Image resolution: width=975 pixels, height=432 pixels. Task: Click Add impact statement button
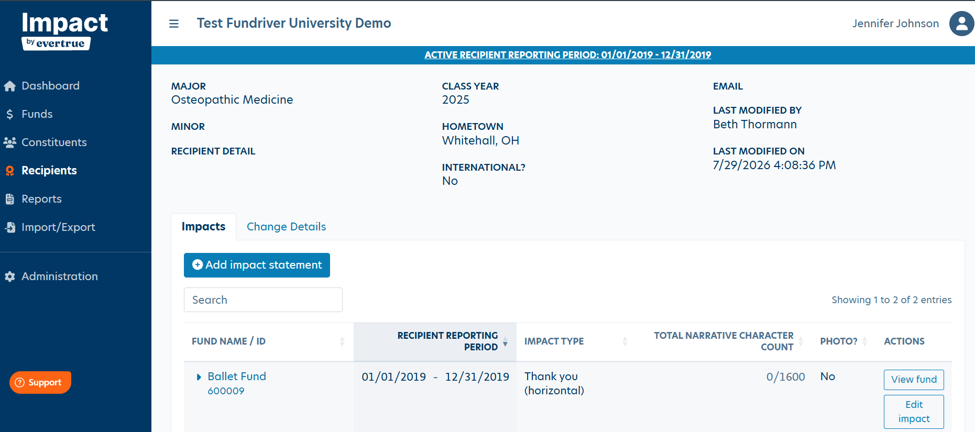click(257, 265)
